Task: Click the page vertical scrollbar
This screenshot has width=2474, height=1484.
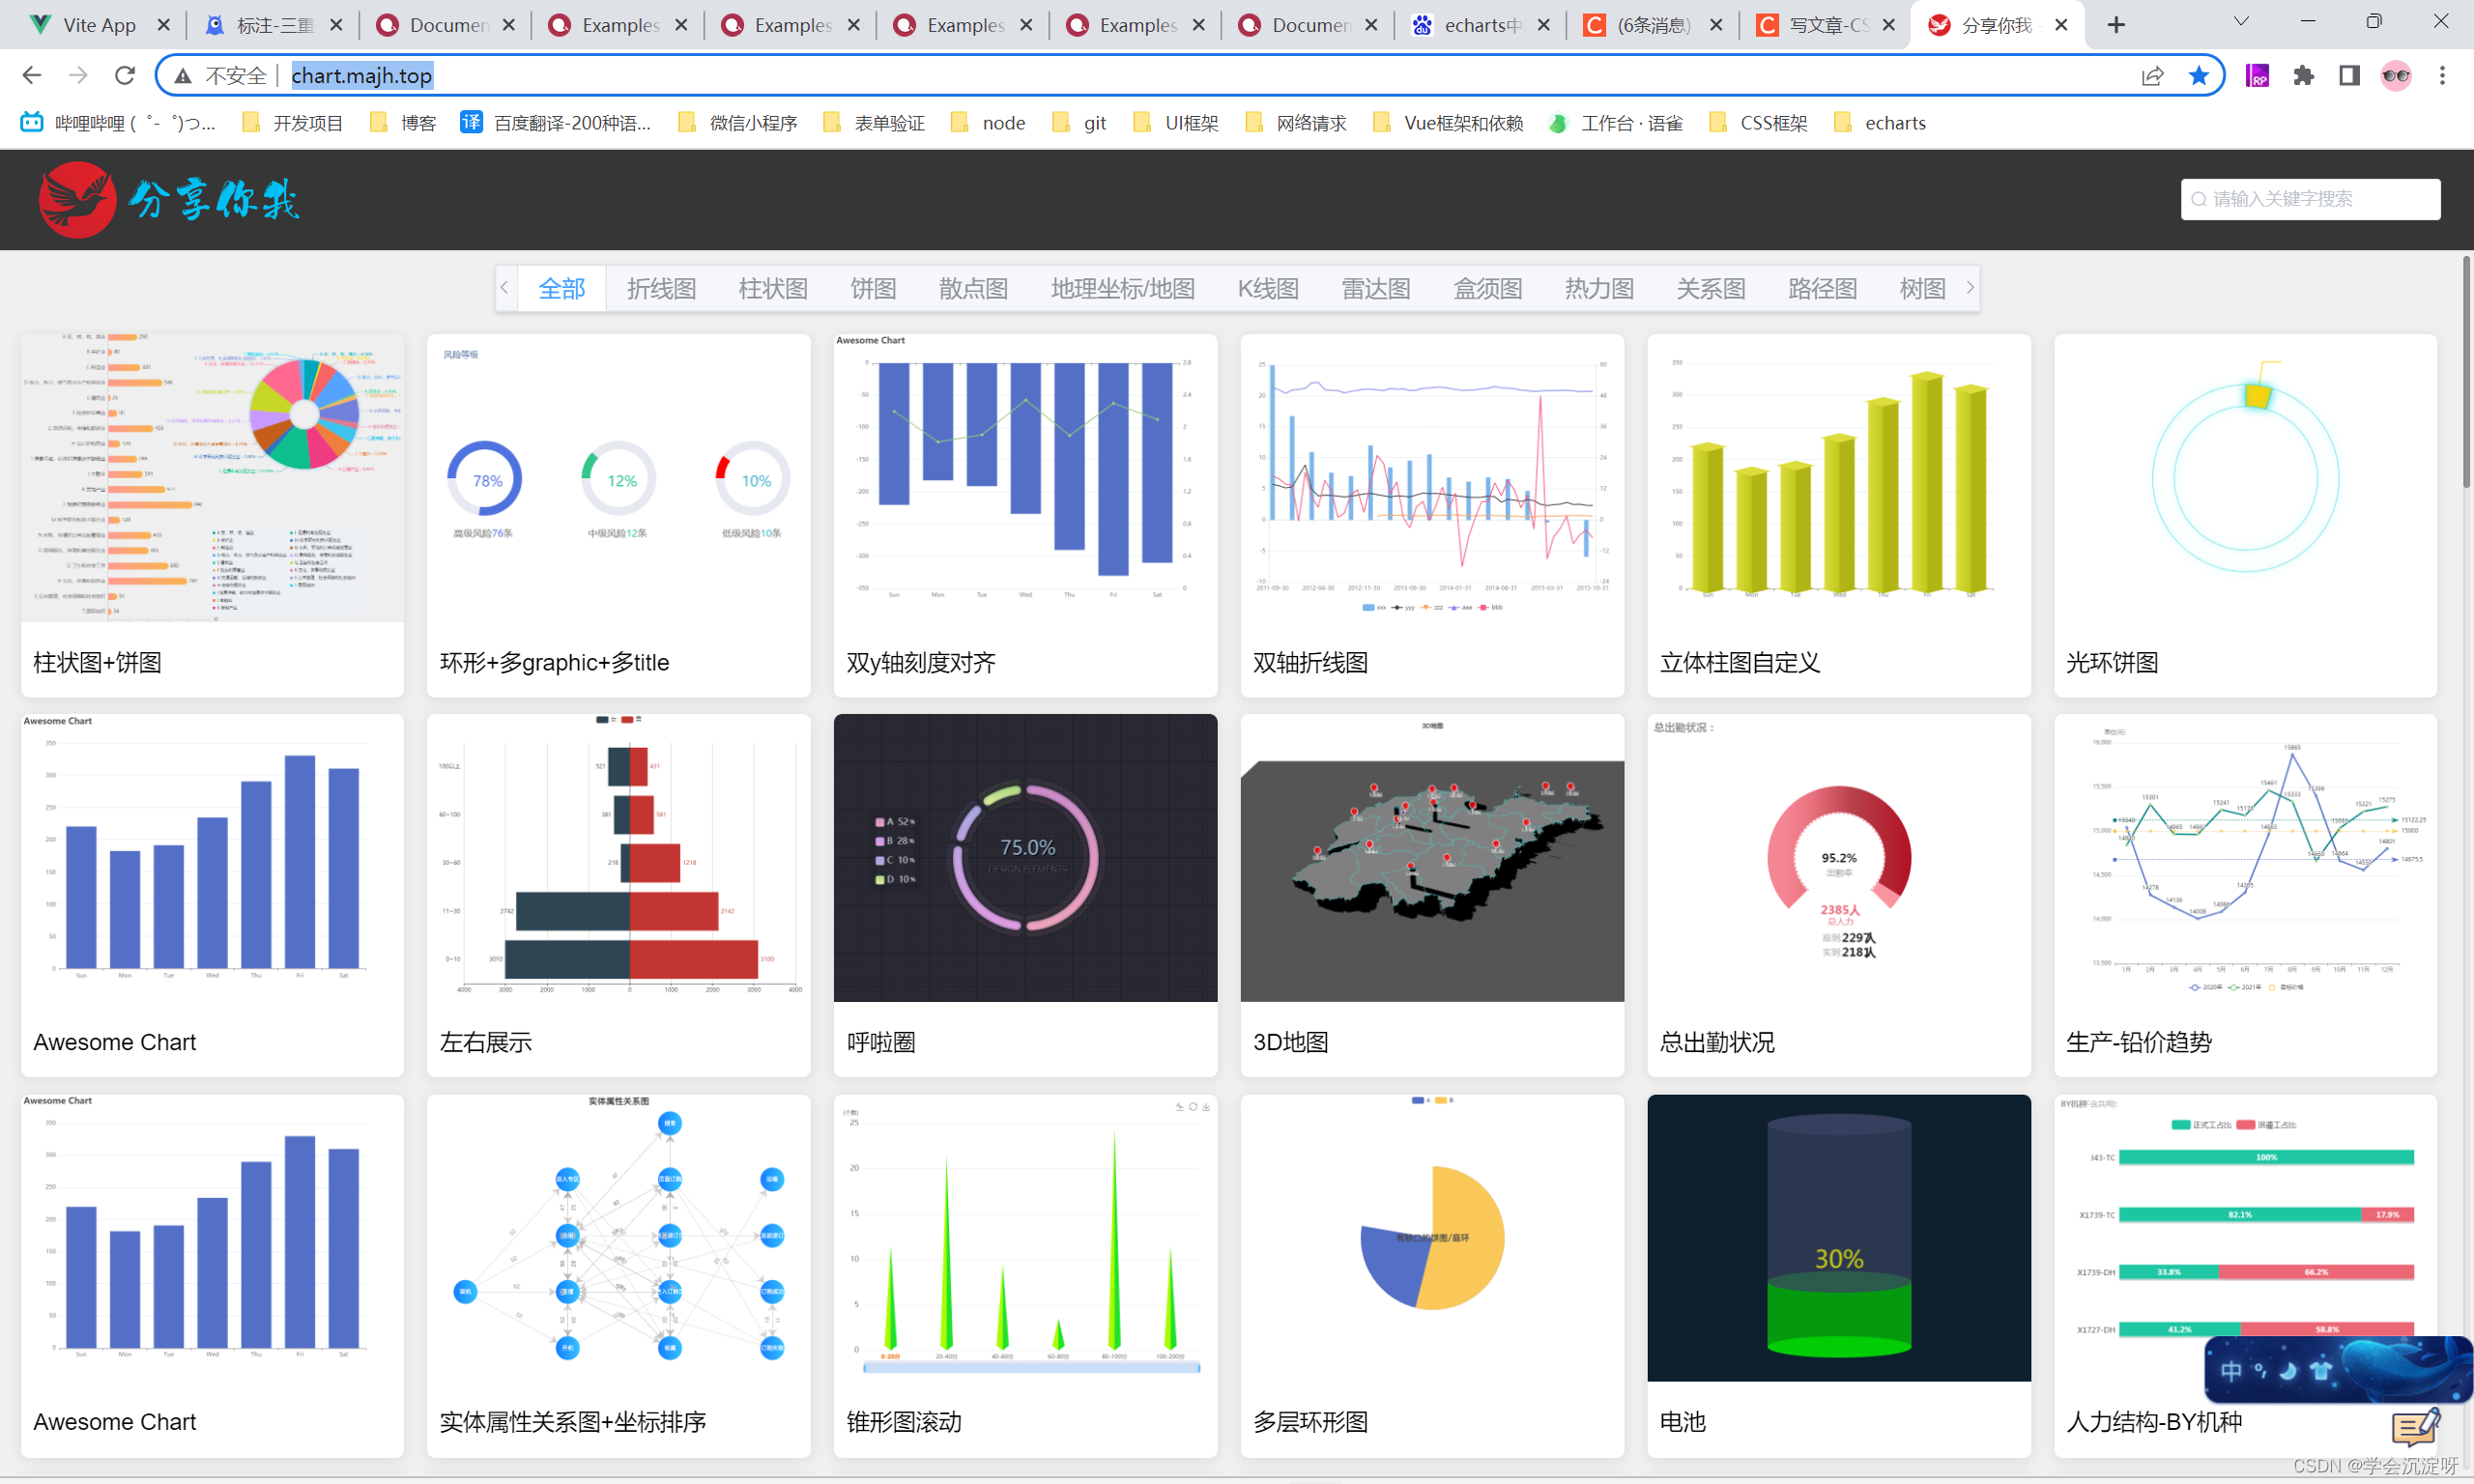Action: (x=2465, y=370)
